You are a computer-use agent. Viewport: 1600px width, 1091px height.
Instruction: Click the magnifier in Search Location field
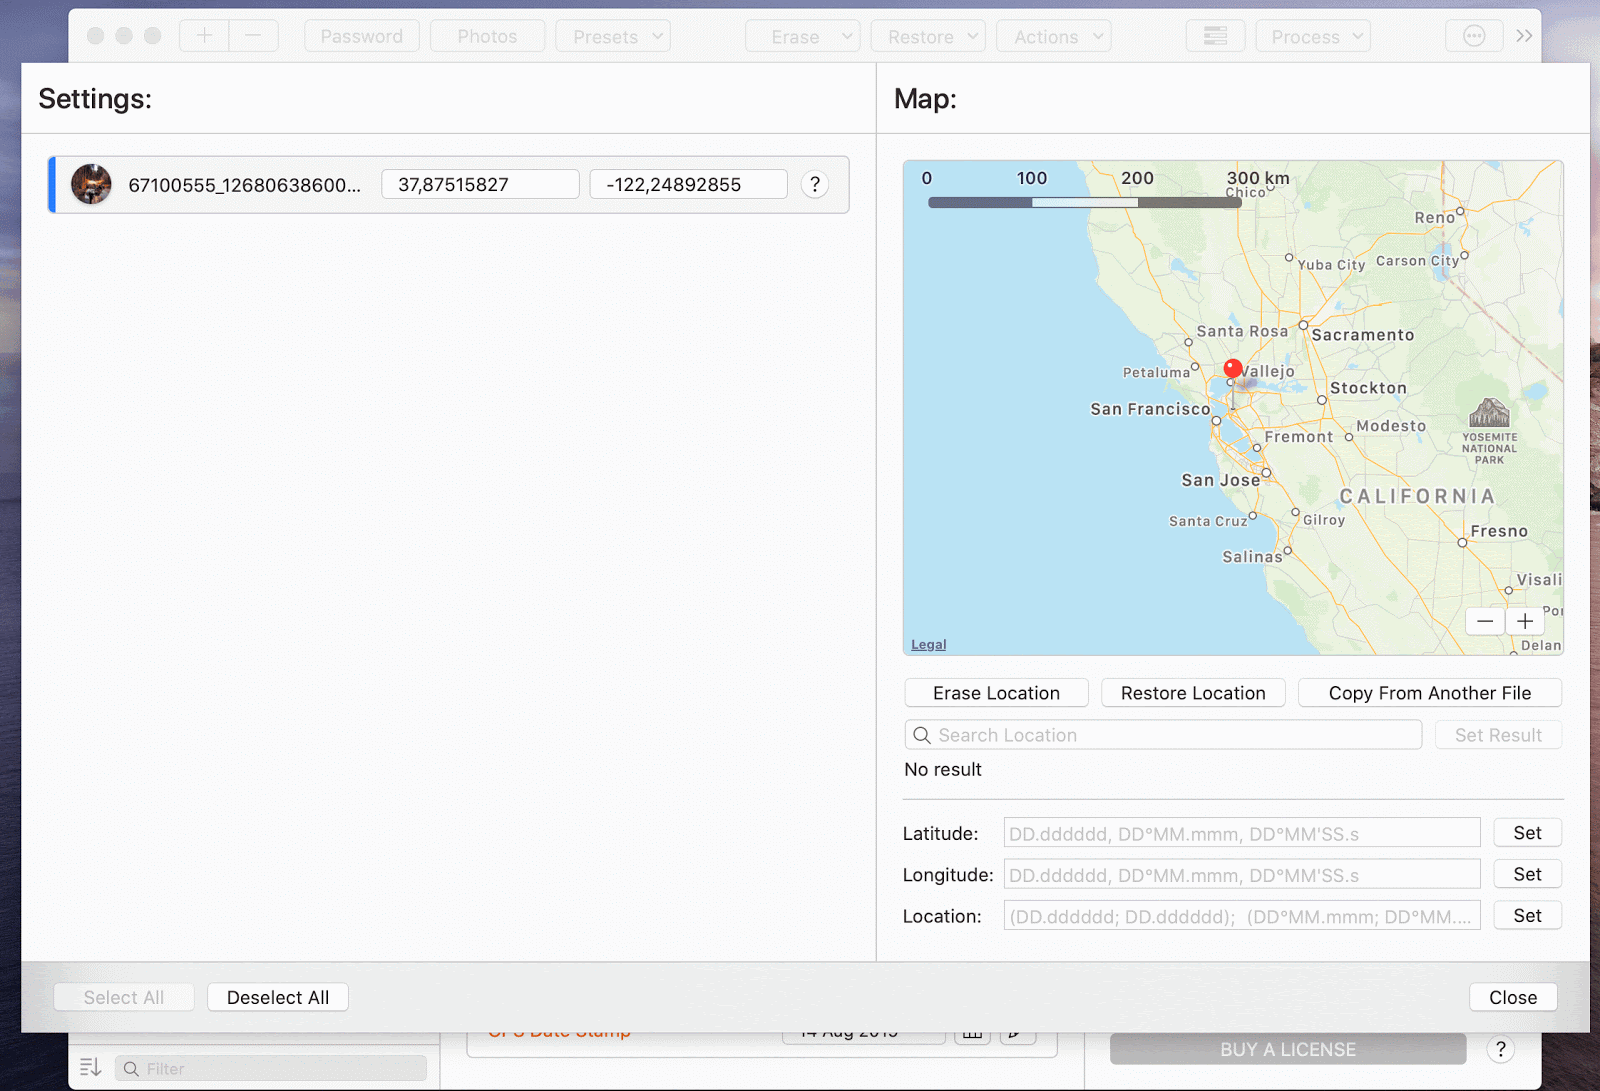922,735
